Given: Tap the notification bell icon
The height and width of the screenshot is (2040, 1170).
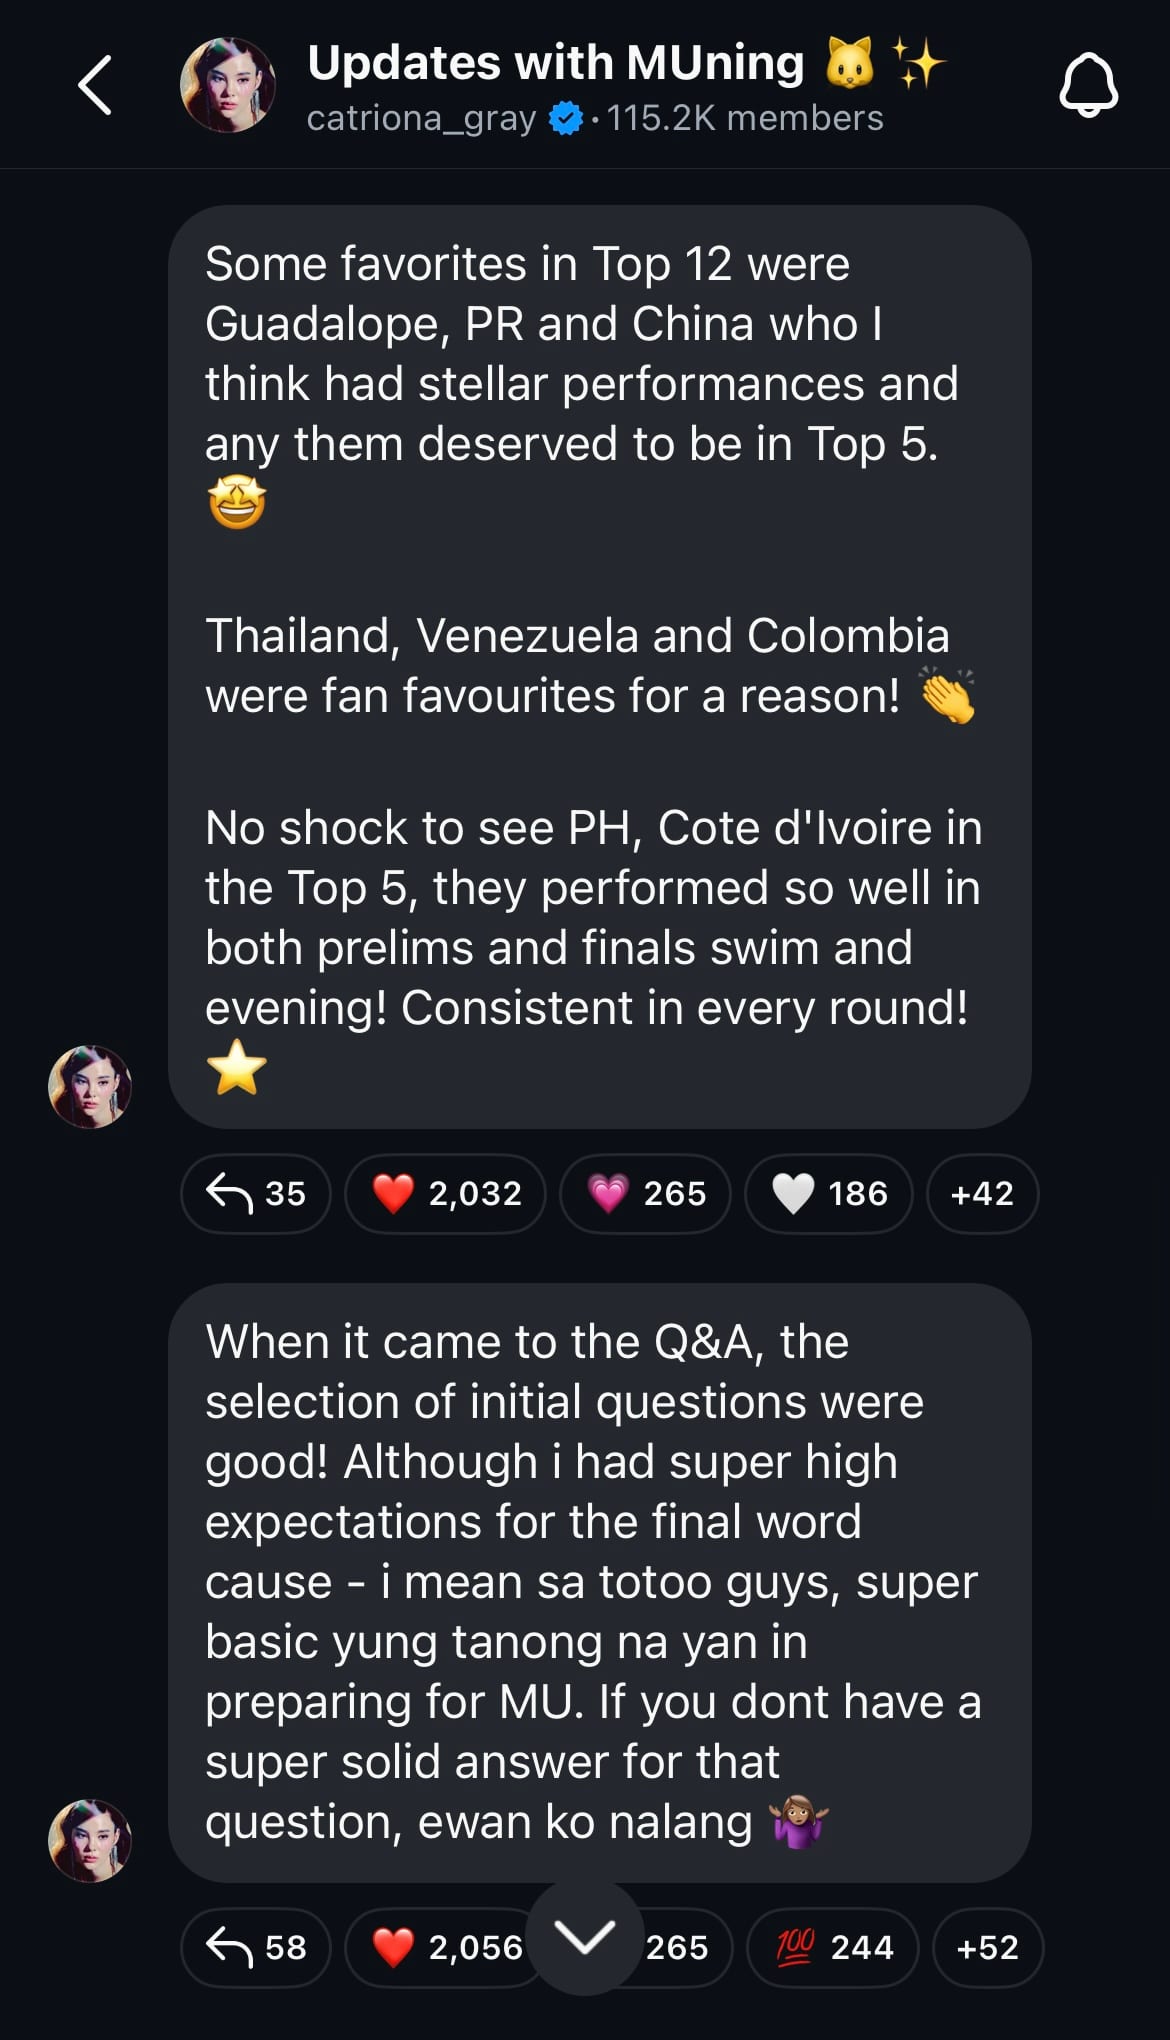Looking at the screenshot, I should (1088, 86).
